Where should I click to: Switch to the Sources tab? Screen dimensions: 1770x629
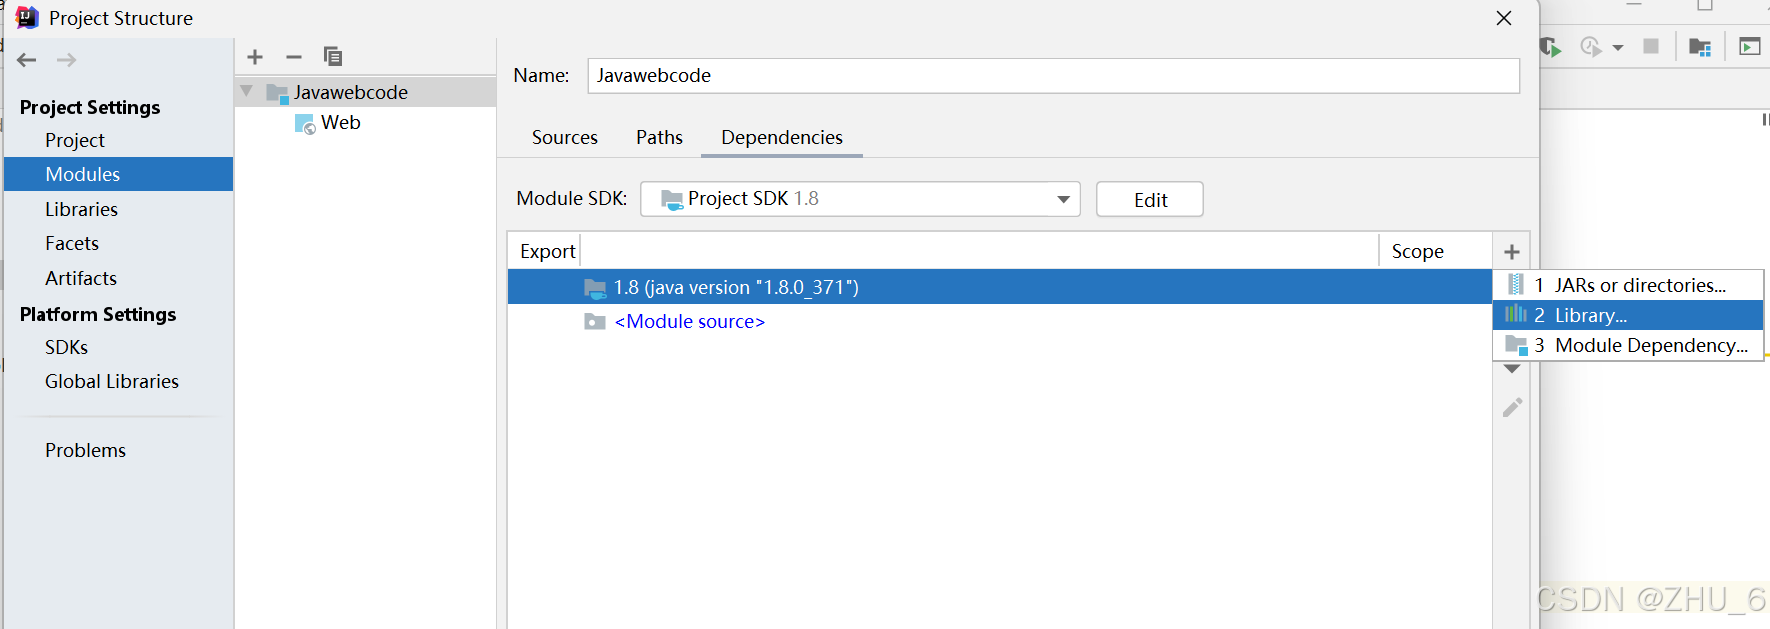click(x=565, y=138)
